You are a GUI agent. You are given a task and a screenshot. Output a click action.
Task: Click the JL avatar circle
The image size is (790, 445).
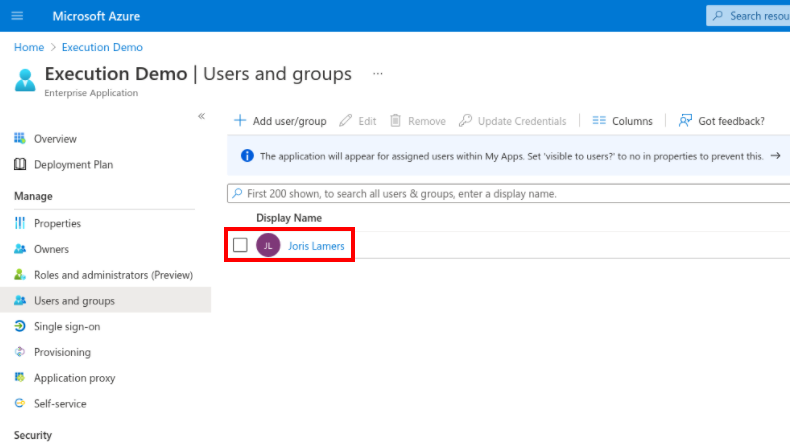[x=268, y=245]
